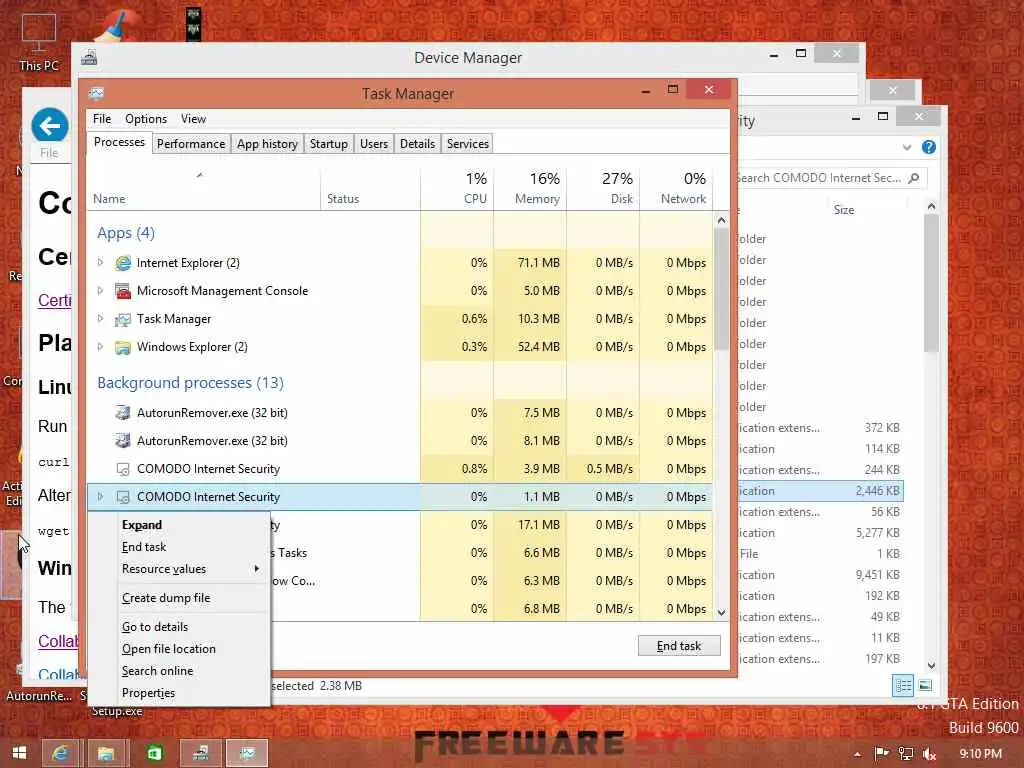Switch Explorer to large icons view
Screen dimensions: 1024x768
click(925, 685)
